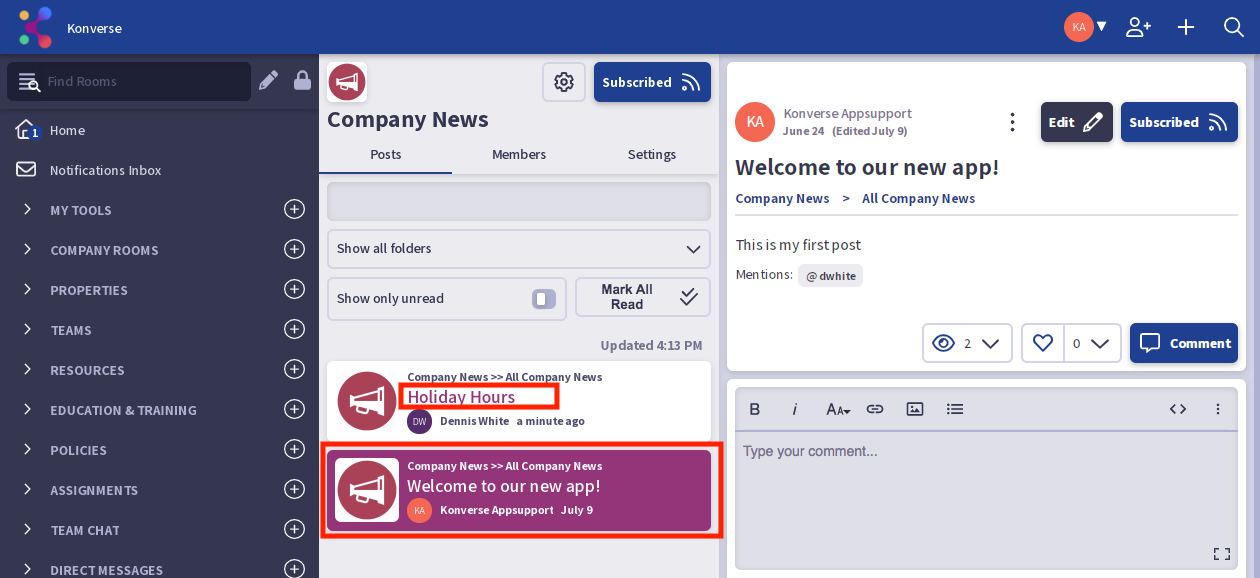1260x578 pixels.
Task: Insert bulleted list in comment
Action: click(x=955, y=409)
